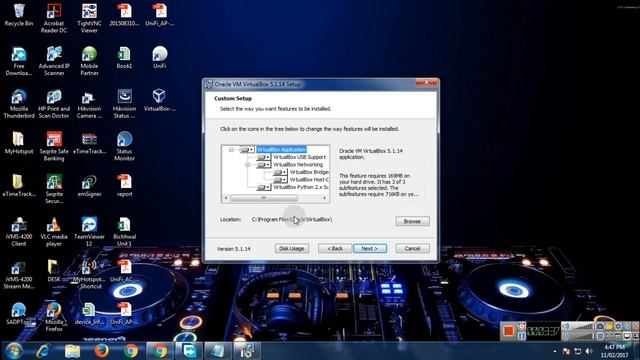Stop recording with the red stop button
The width and height of the screenshot is (640, 360).
click(x=509, y=331)
